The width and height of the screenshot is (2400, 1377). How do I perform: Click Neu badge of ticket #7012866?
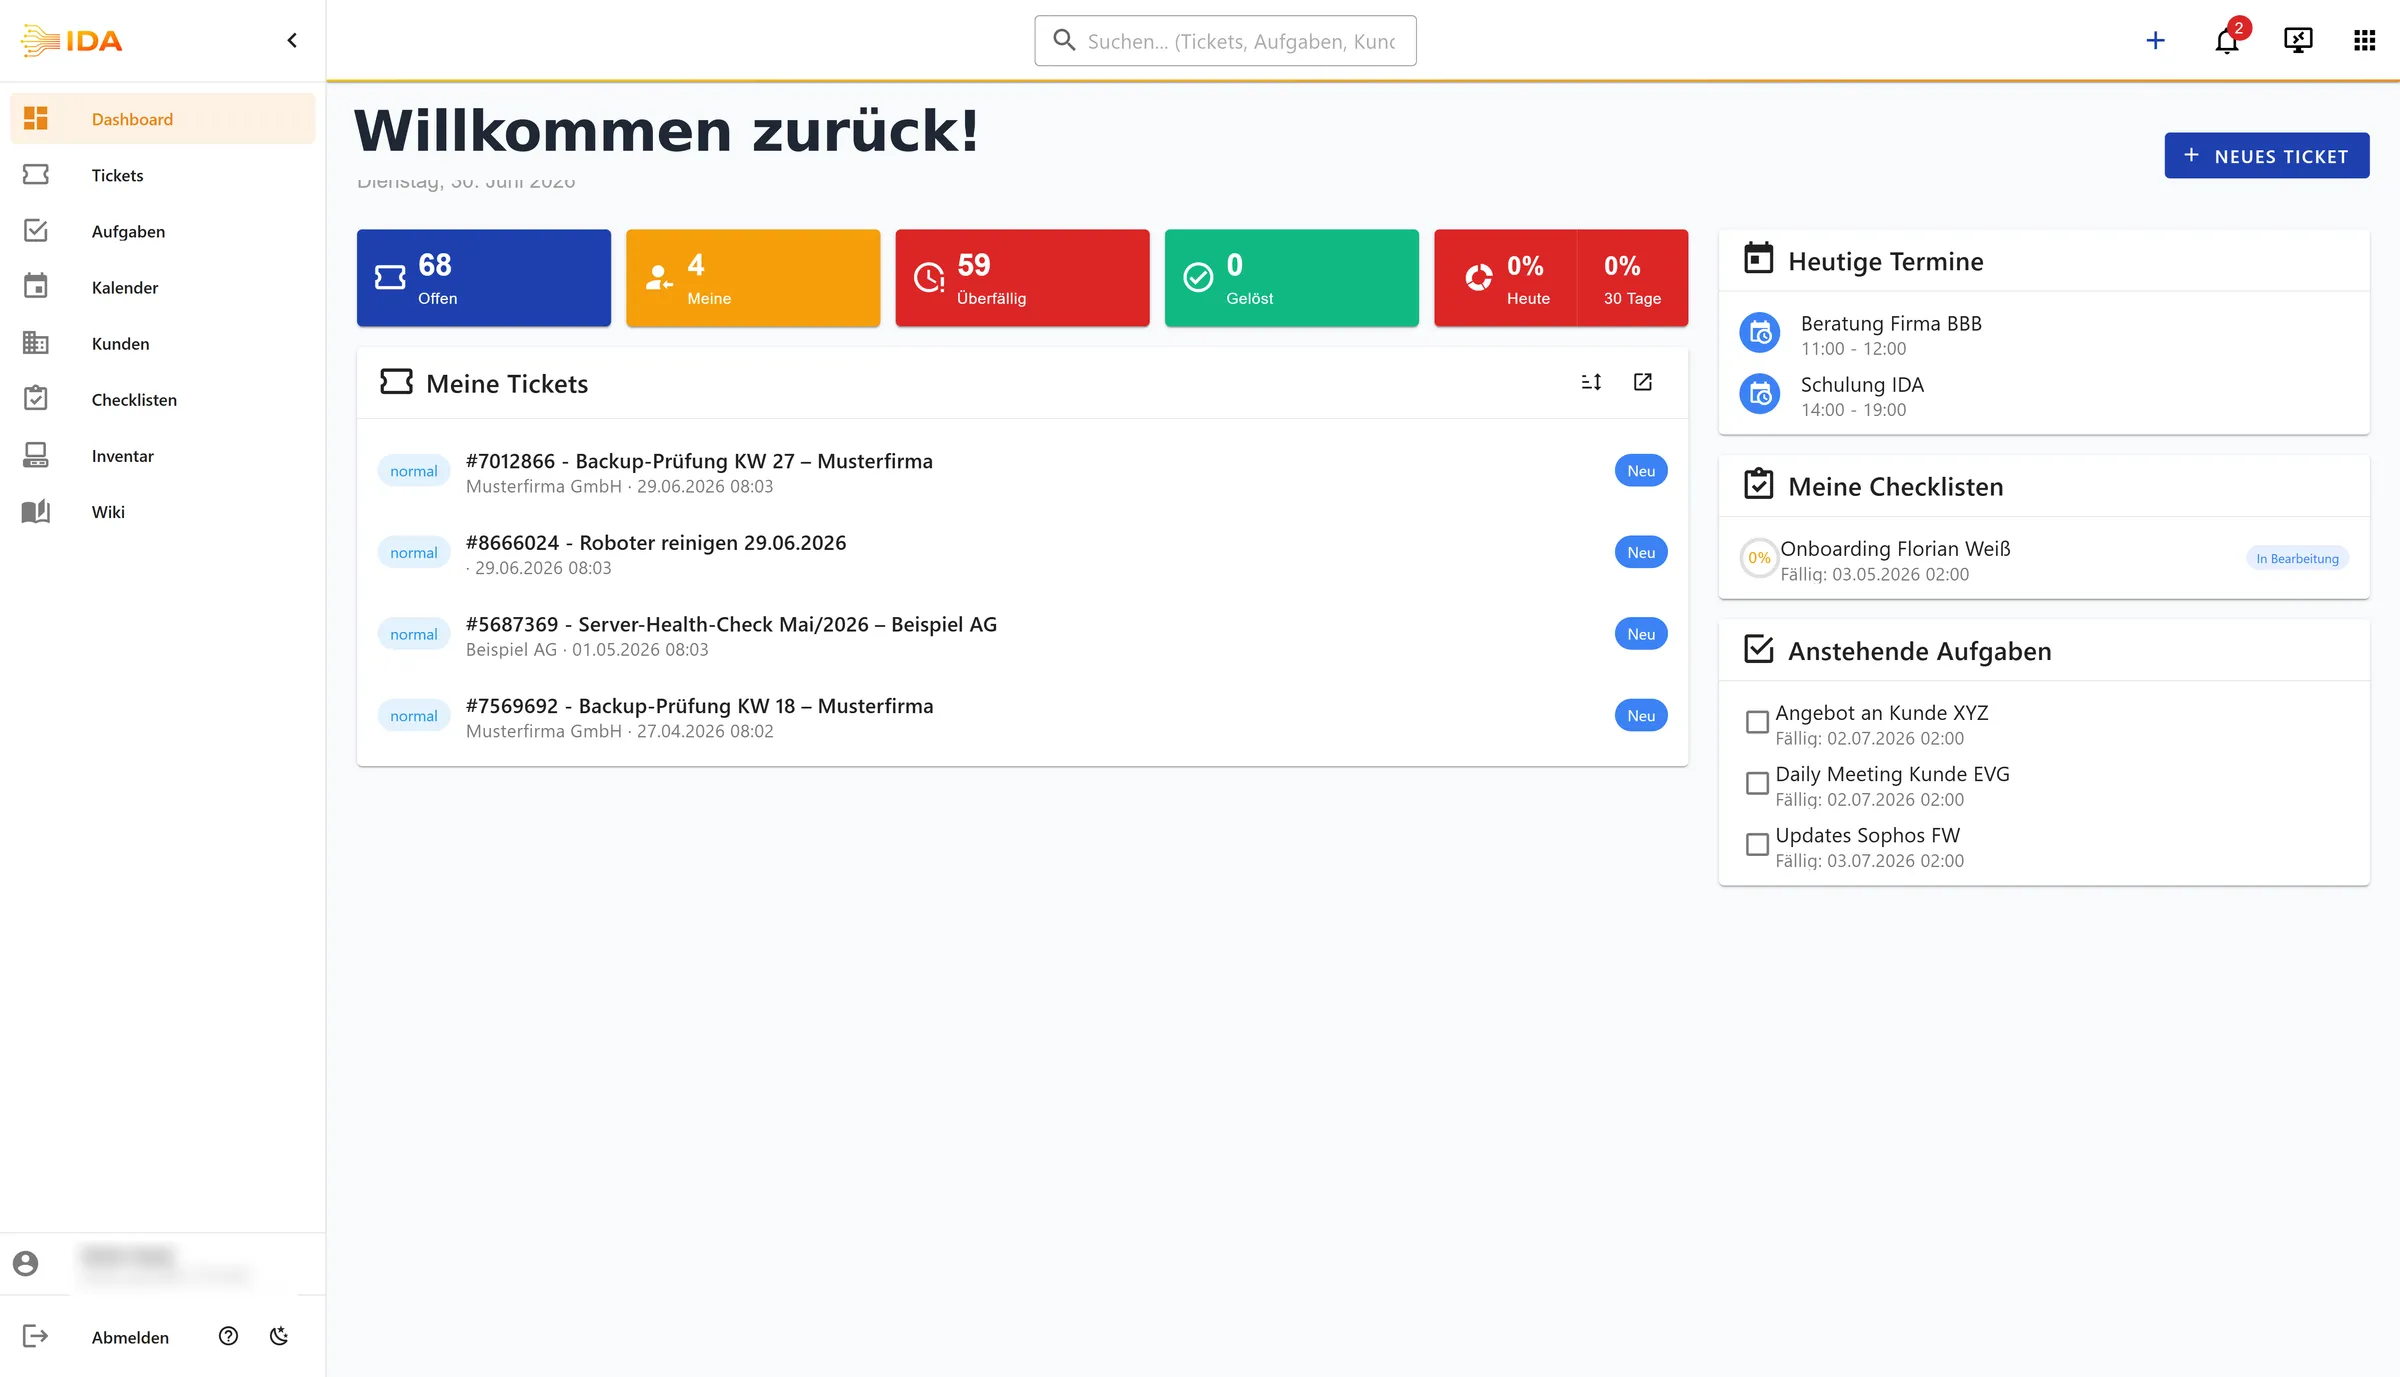(x=1641, y=471)
